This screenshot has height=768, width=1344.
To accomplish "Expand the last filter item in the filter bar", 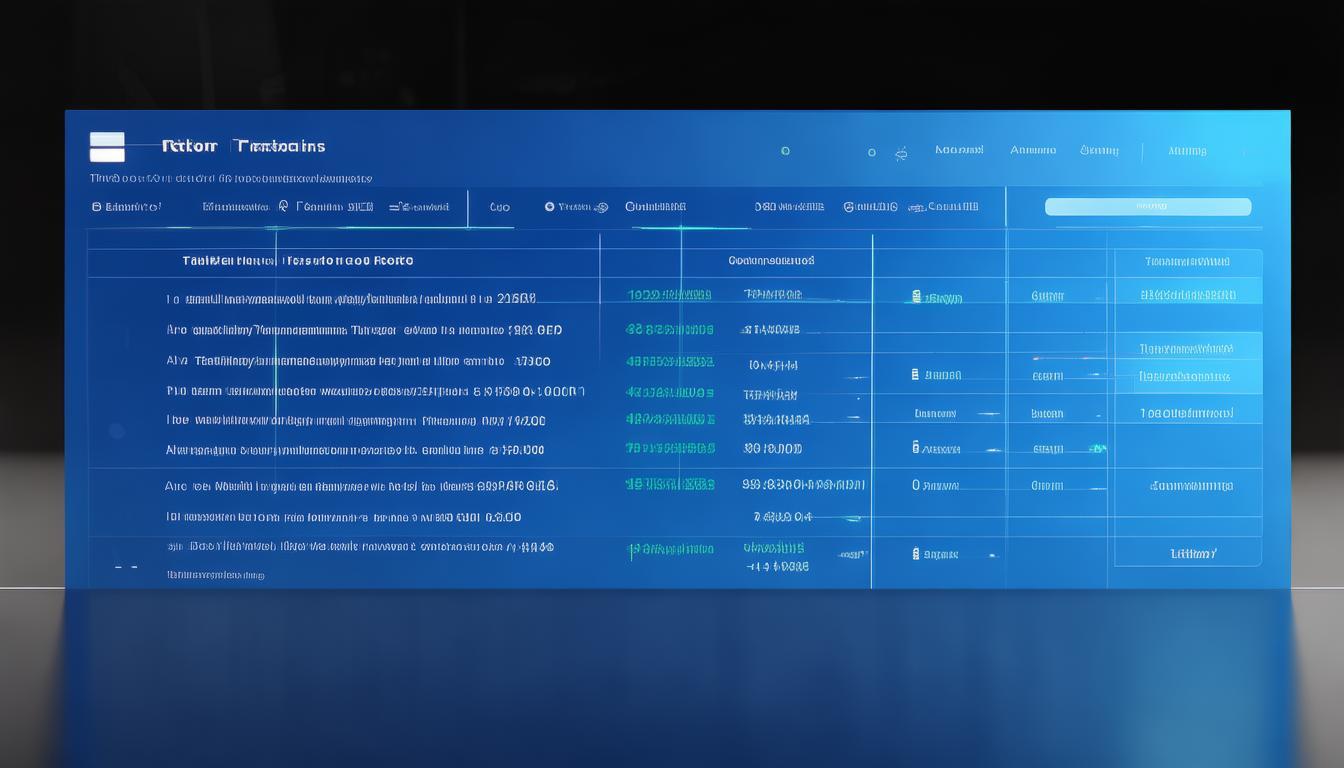I will tap(952, 207).
